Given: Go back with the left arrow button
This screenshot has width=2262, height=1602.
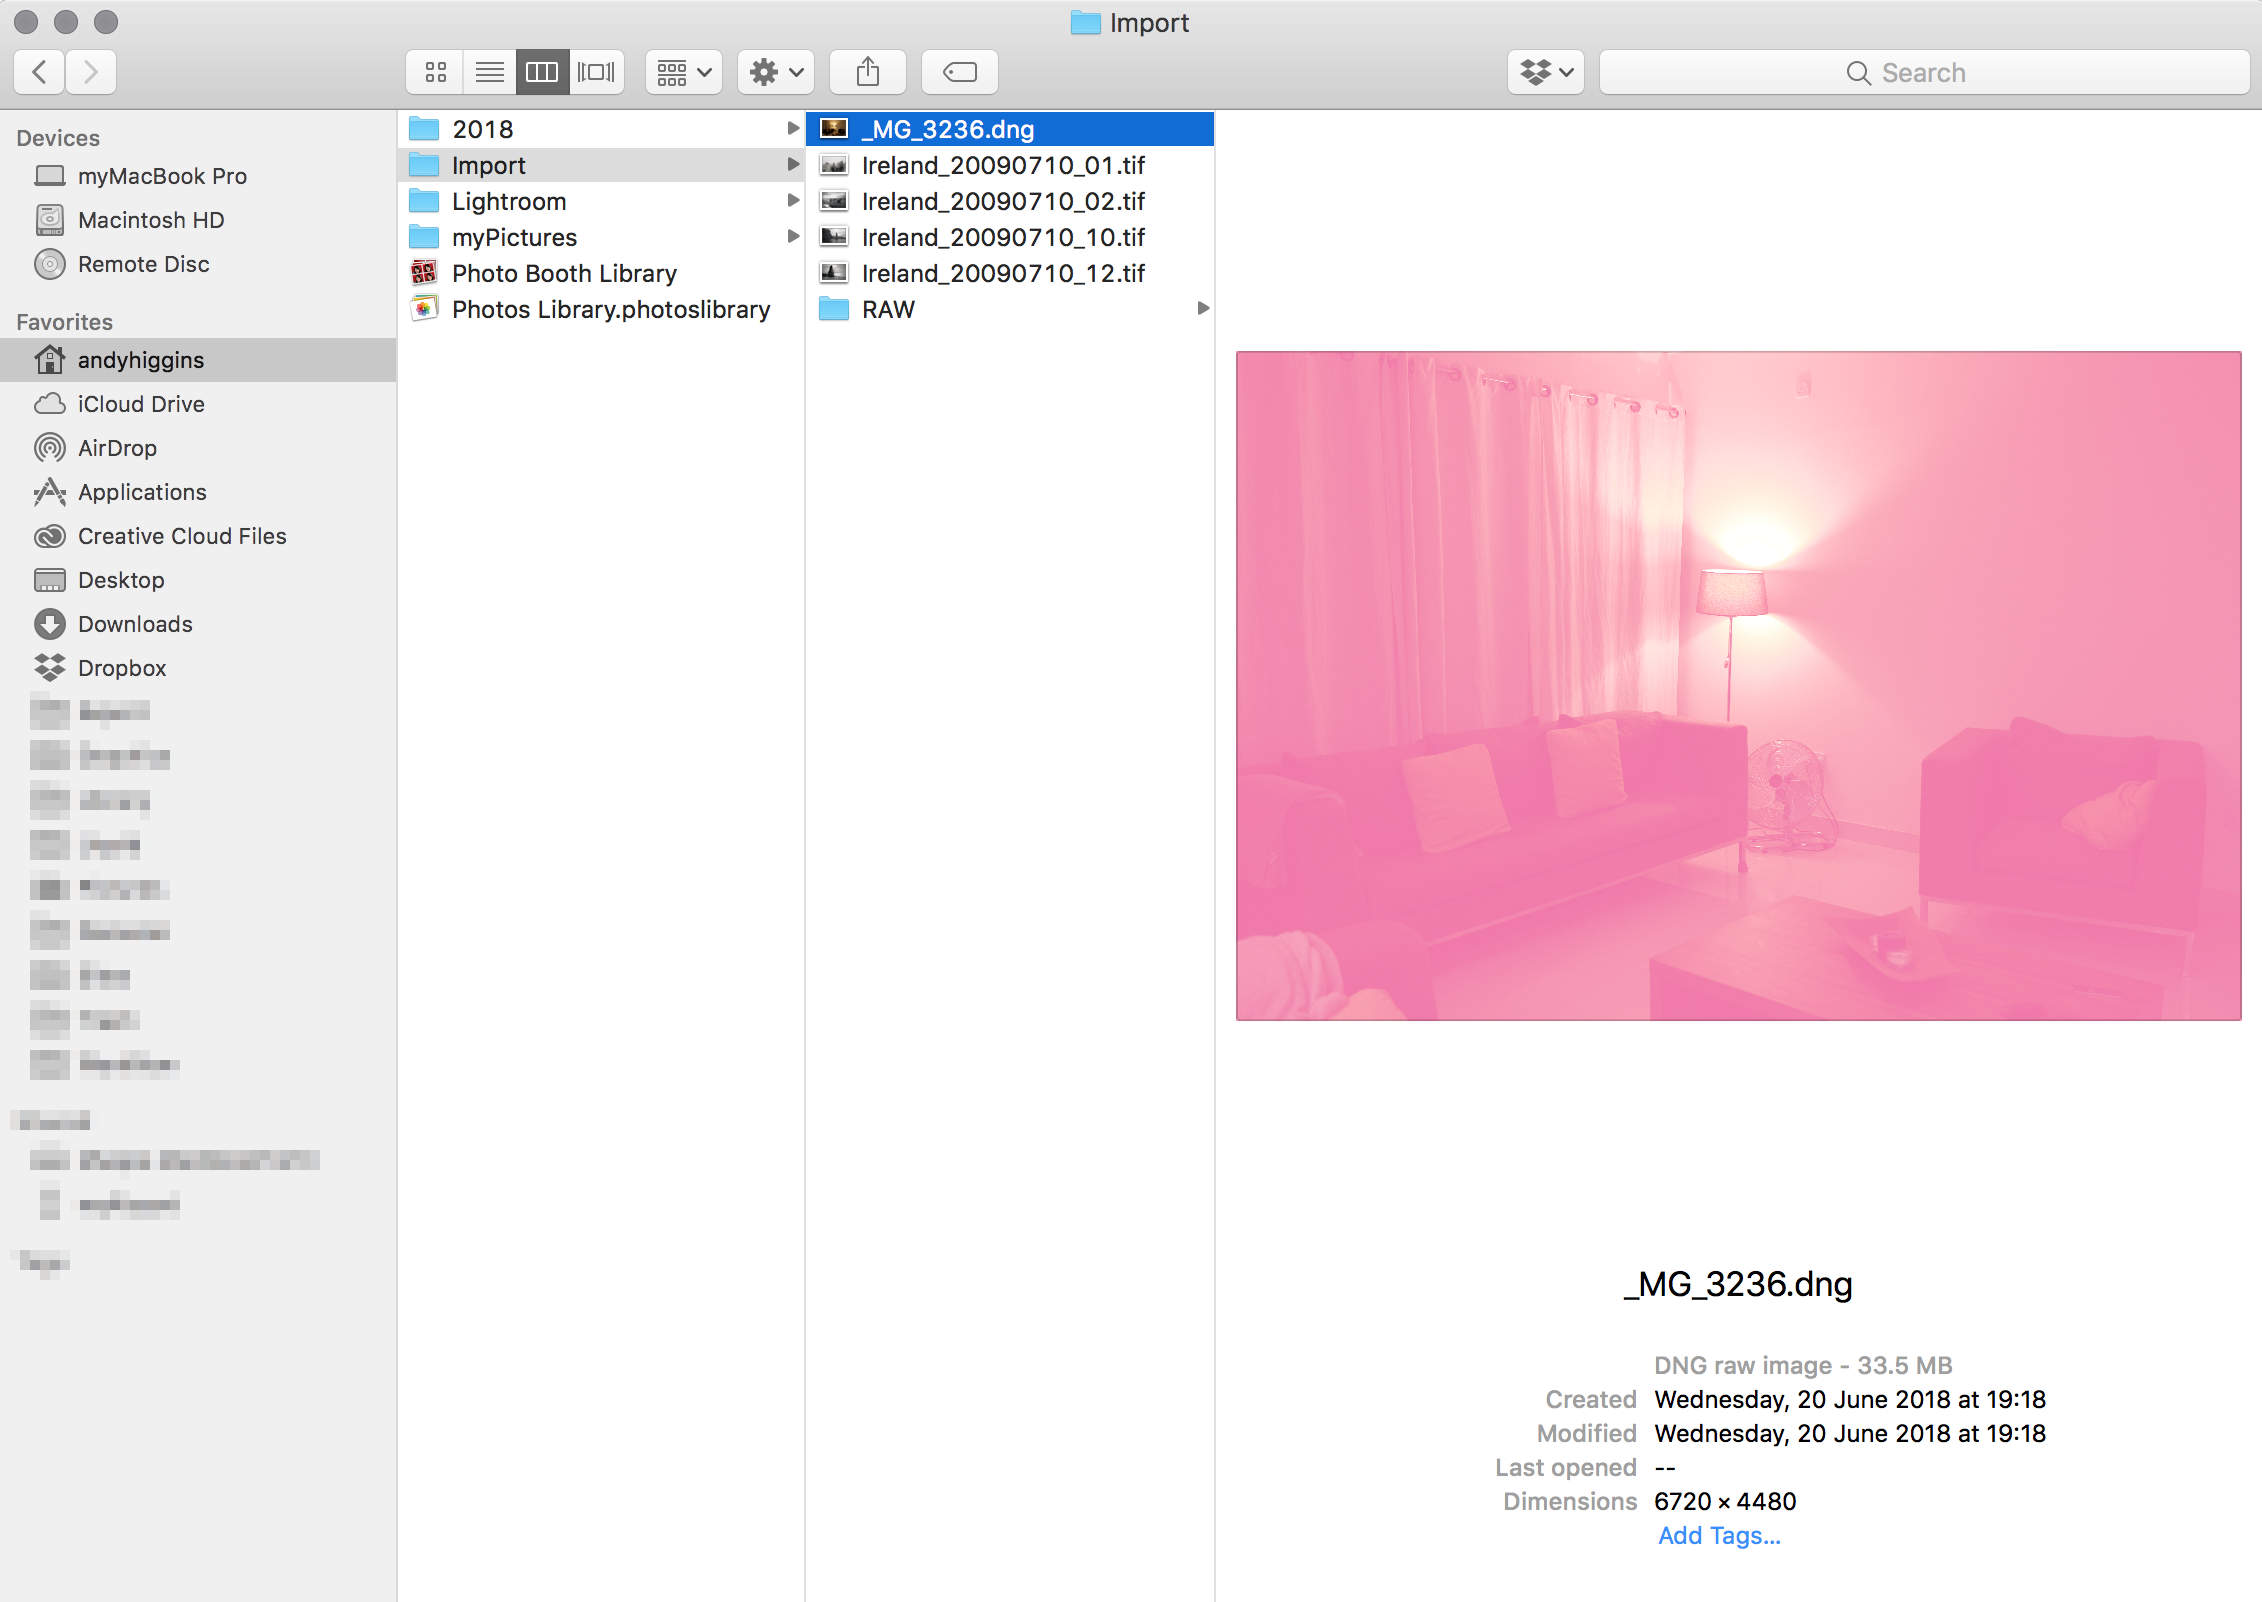Looking at the screenshot, I should (40, 72).
